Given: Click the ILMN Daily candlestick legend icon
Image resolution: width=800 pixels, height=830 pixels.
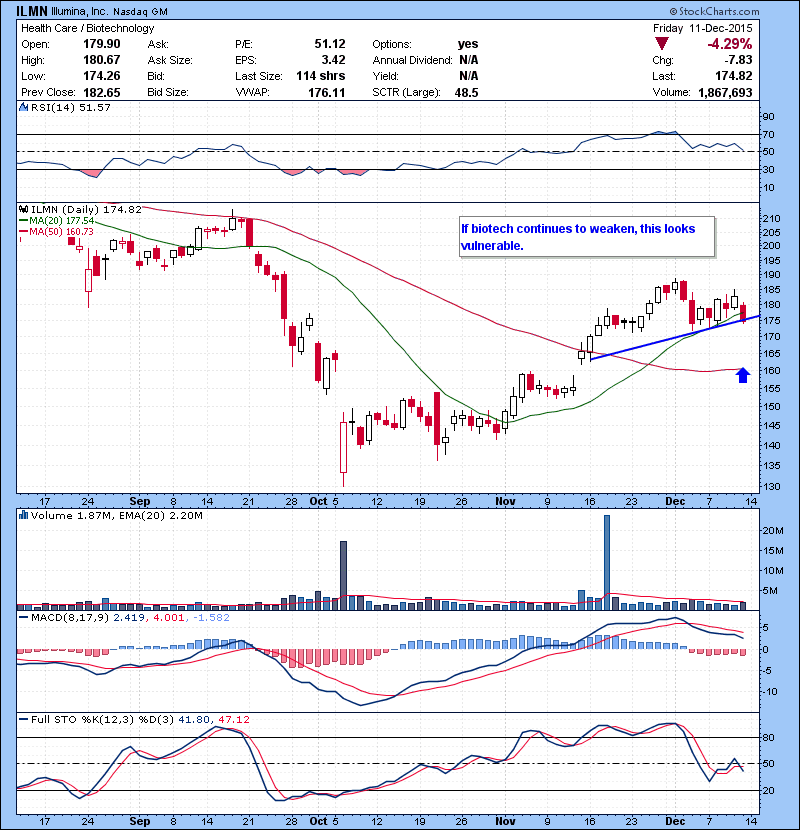Looking at the screenshot, I should click(x=23, y=210).
